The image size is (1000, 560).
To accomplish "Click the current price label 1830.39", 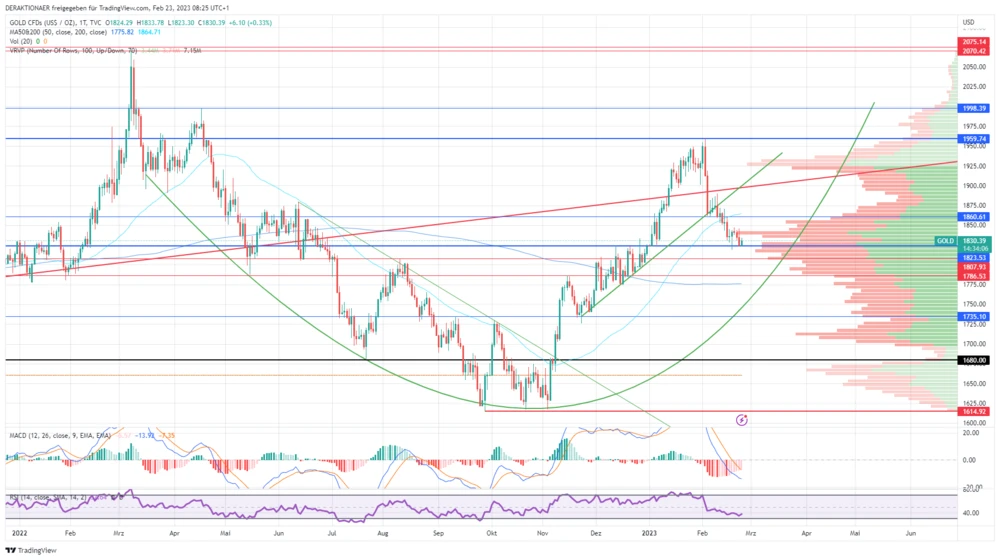I will pyautogui.click(x=975, y=241).
